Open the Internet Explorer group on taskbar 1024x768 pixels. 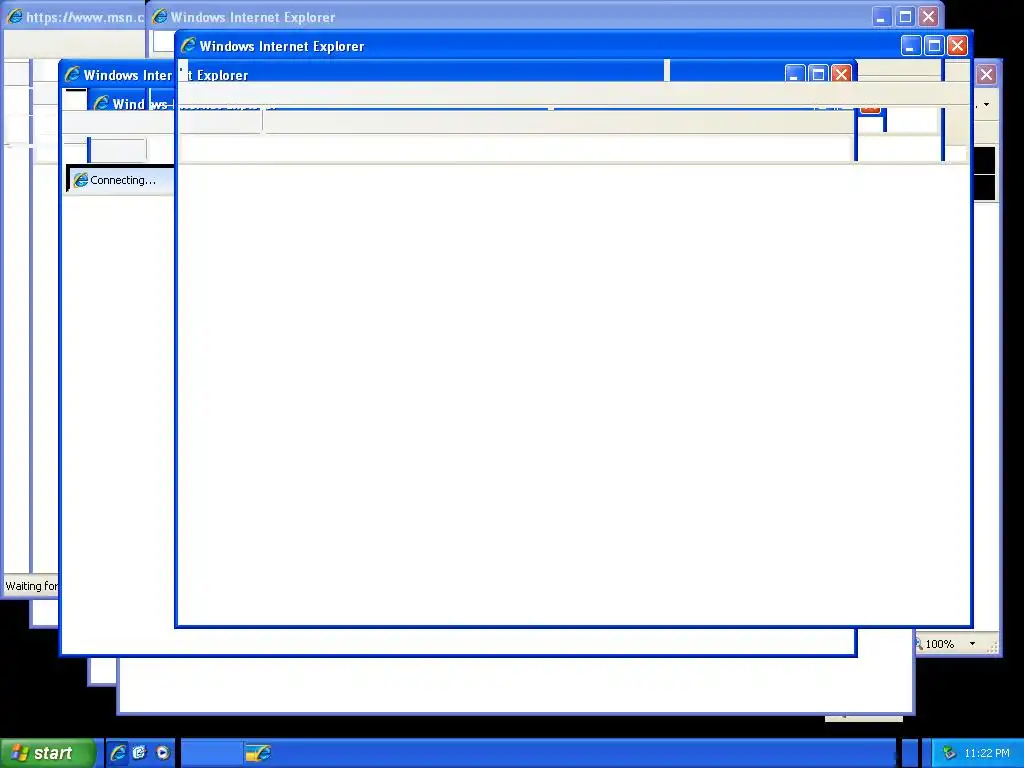[257, 753]
